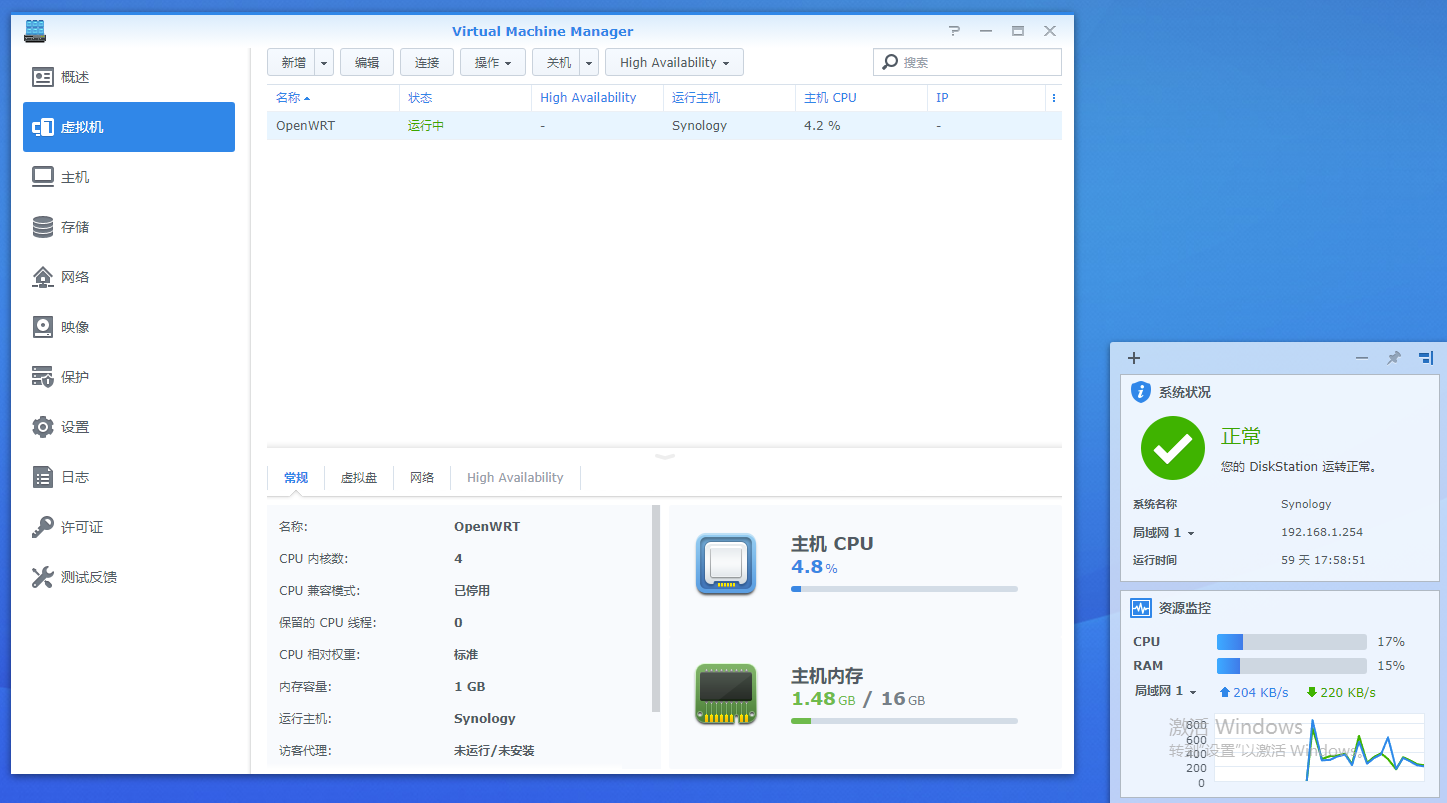Open the 存储 storage section

point(129,227)
